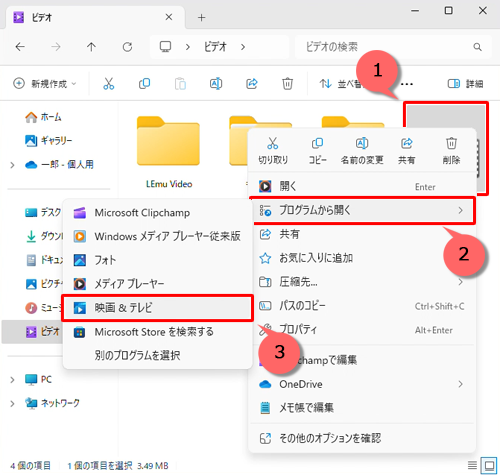Open ギャラリー in the navigation pane
Image resolution: width=500 pixels, height=475 pixels.
(49, 141)
